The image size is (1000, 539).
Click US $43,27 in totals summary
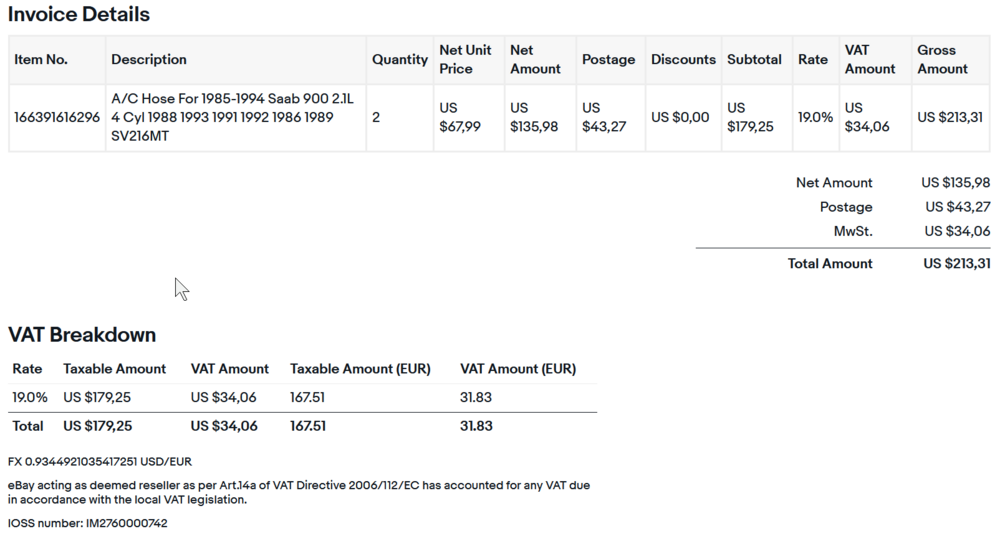tap(957, 207)
